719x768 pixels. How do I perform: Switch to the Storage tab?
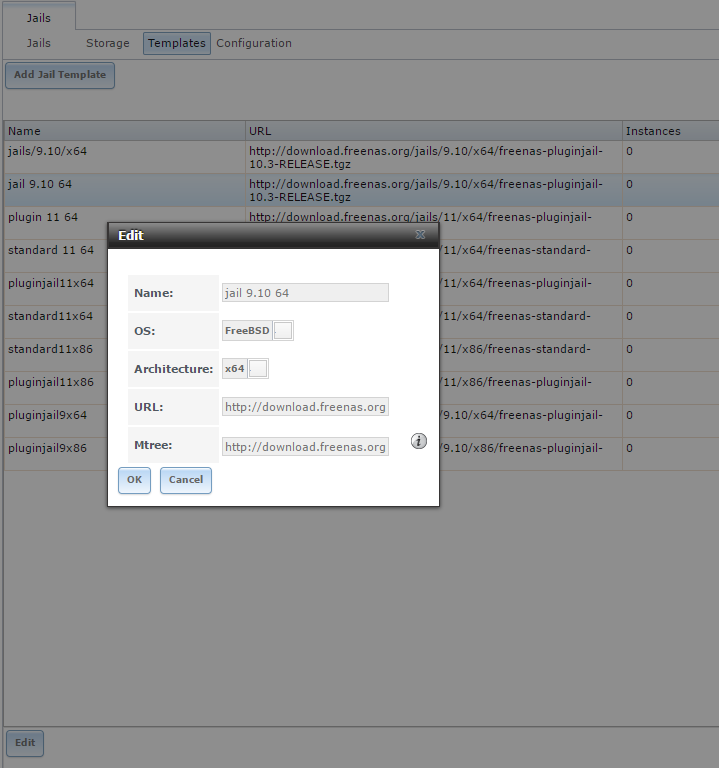coord(108,43)
